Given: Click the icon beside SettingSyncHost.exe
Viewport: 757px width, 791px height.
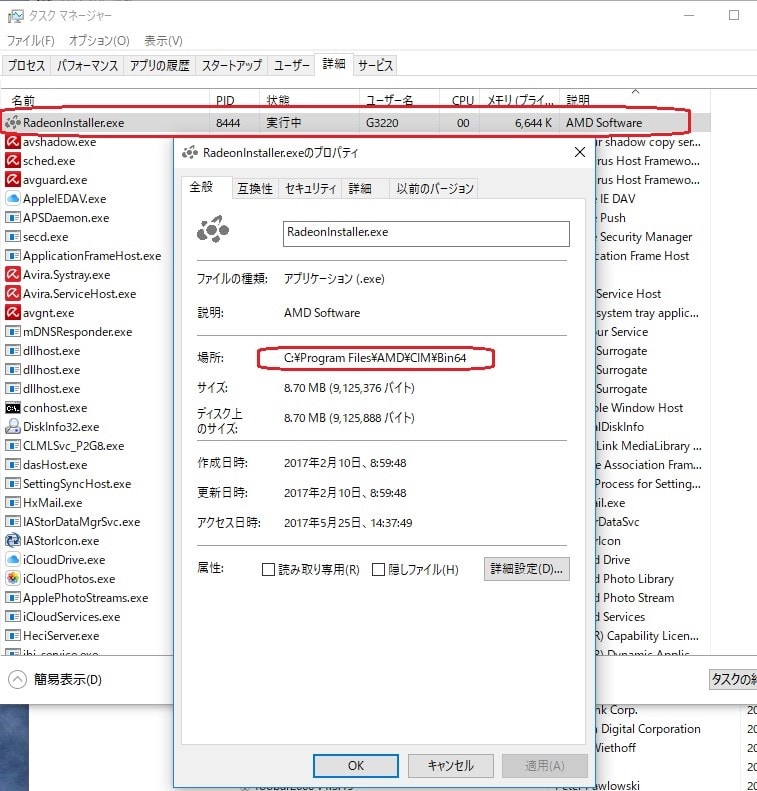Looking at the screenshot, I should tap(13, 484).
